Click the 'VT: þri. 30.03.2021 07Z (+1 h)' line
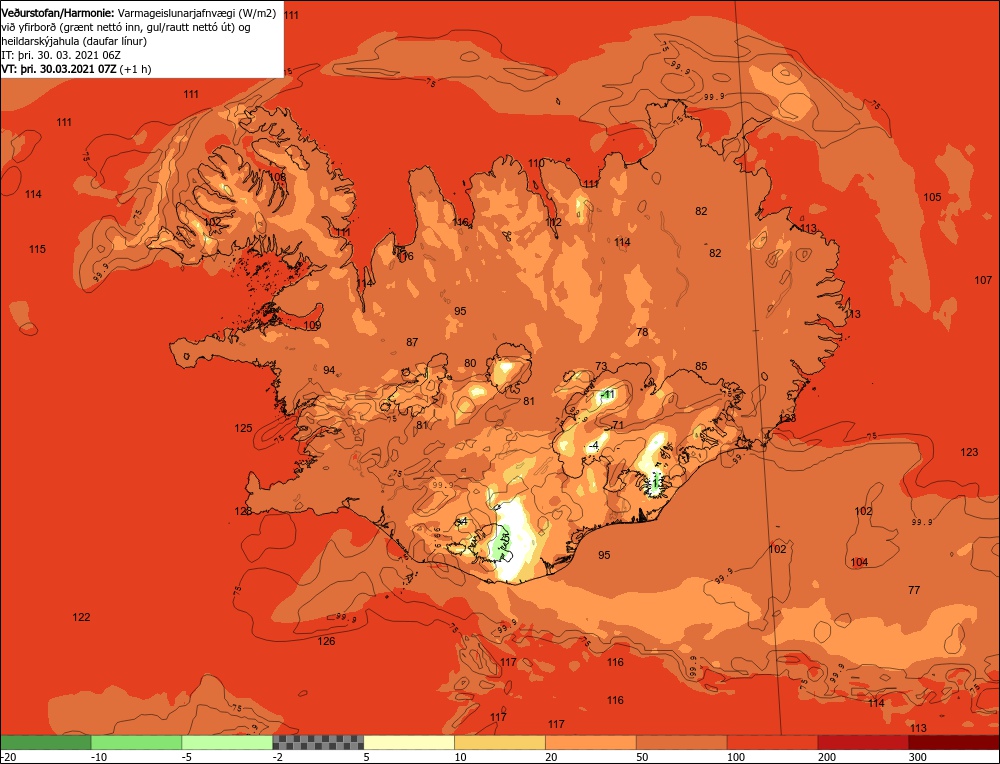The height and width of the screenshot is (764, 1000). pos(77,70)
